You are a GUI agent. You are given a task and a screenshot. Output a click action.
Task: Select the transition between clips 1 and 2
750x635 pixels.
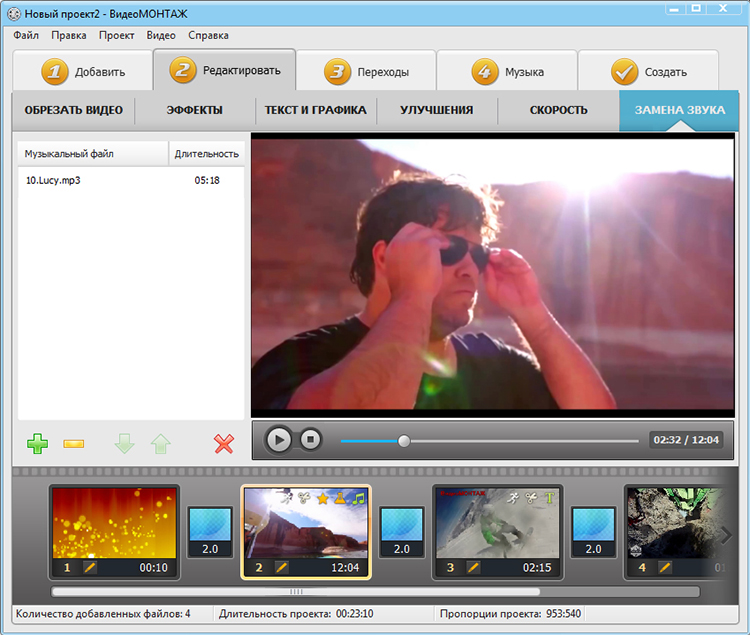coord(210,532)
